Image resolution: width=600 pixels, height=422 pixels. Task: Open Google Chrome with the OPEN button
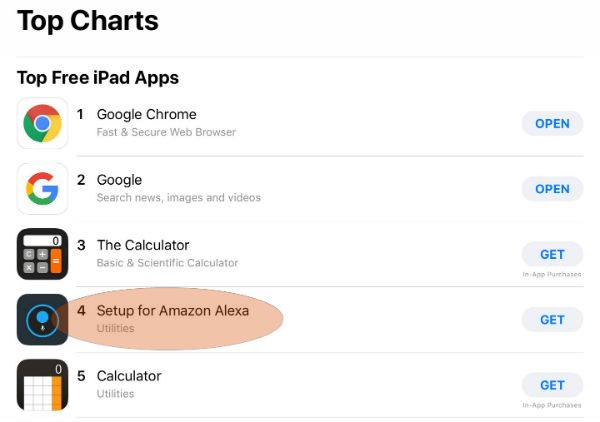point(552,124)
